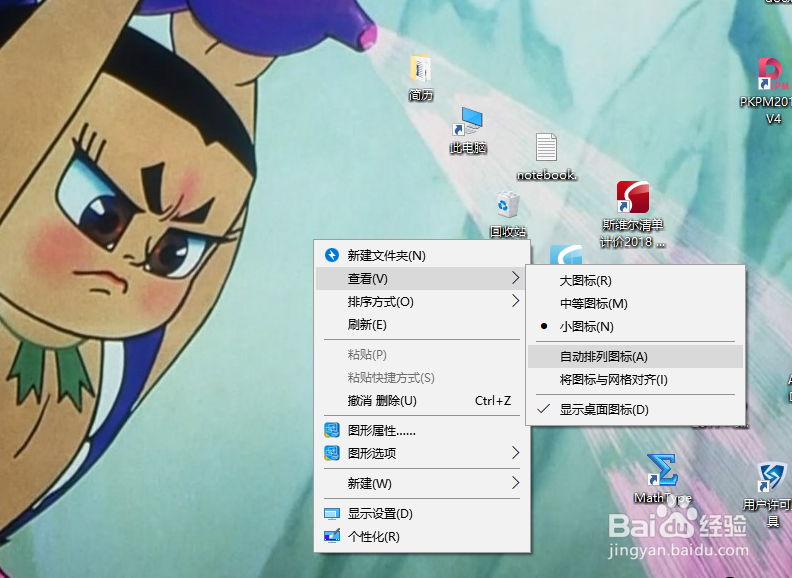Viewport: 792px width, 578px height.
Task: Expand arrow next to 图形选项
Action: point(515,453)
